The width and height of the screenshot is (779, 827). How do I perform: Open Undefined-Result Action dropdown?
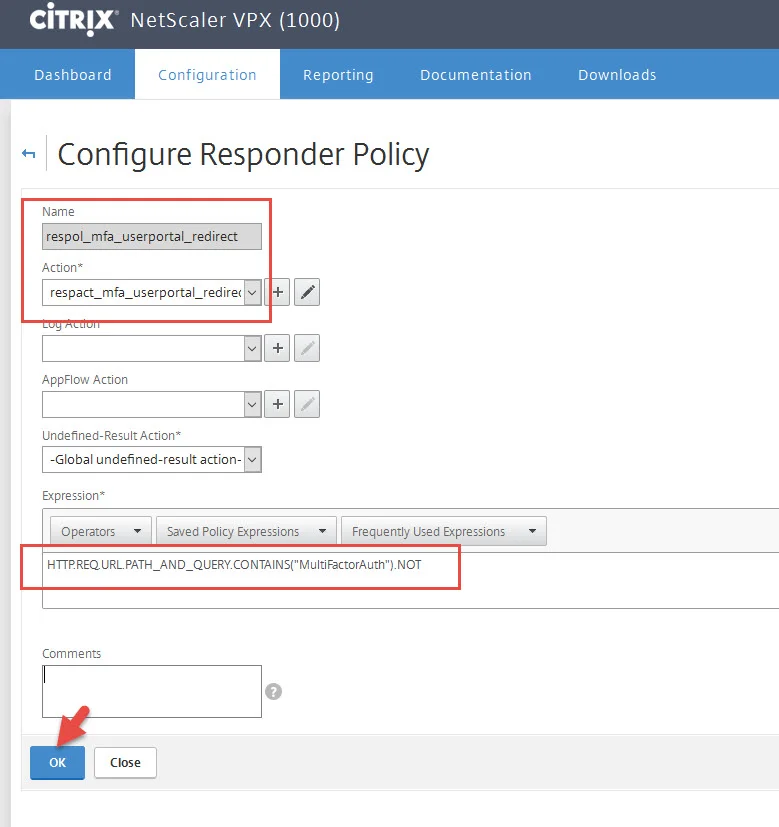pos(253,459)
